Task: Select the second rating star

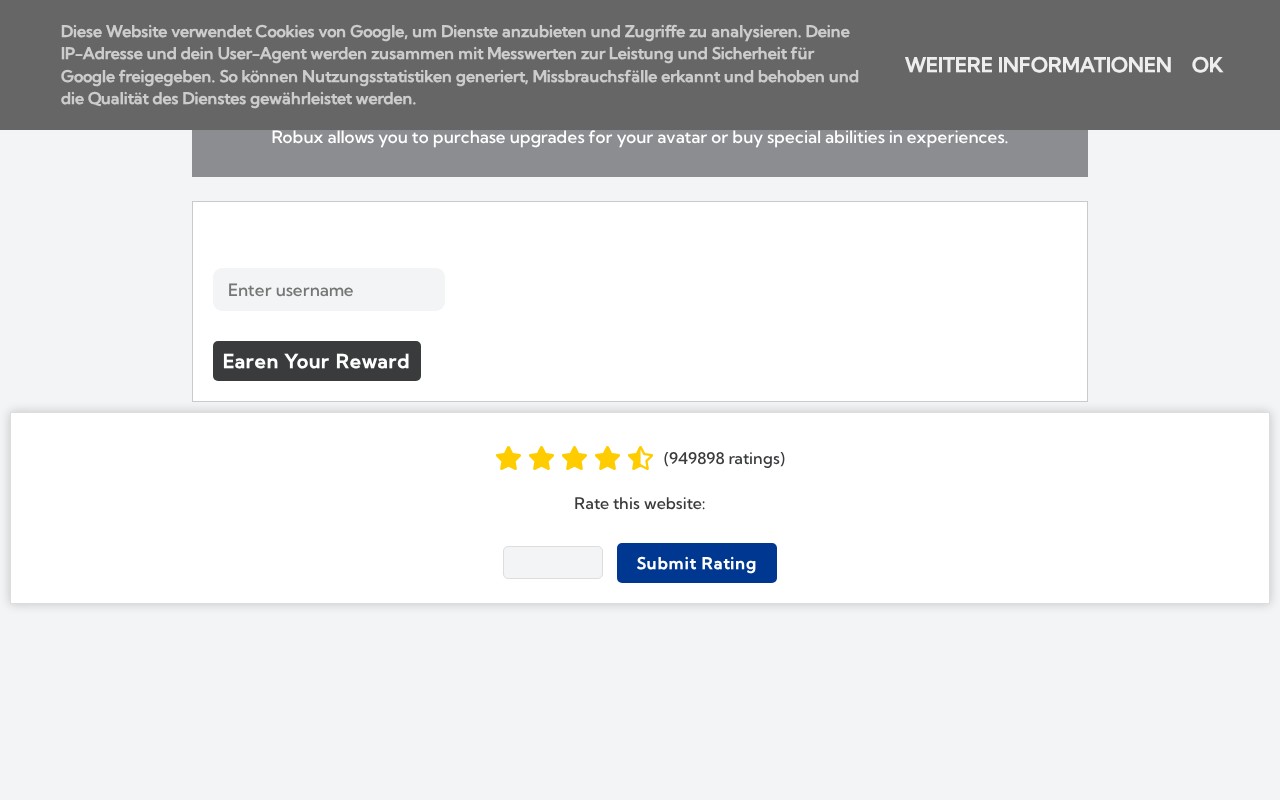Action: click(x=542, y=459)
